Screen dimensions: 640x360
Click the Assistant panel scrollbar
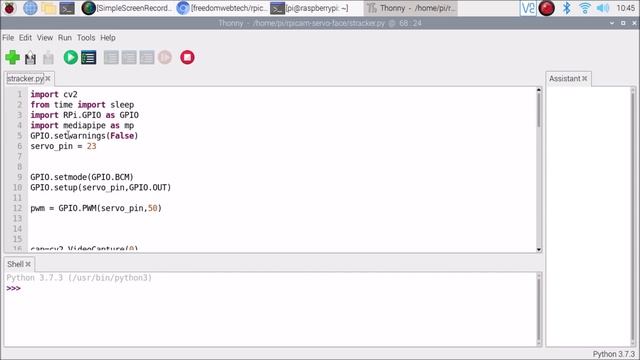pos(633,216)
